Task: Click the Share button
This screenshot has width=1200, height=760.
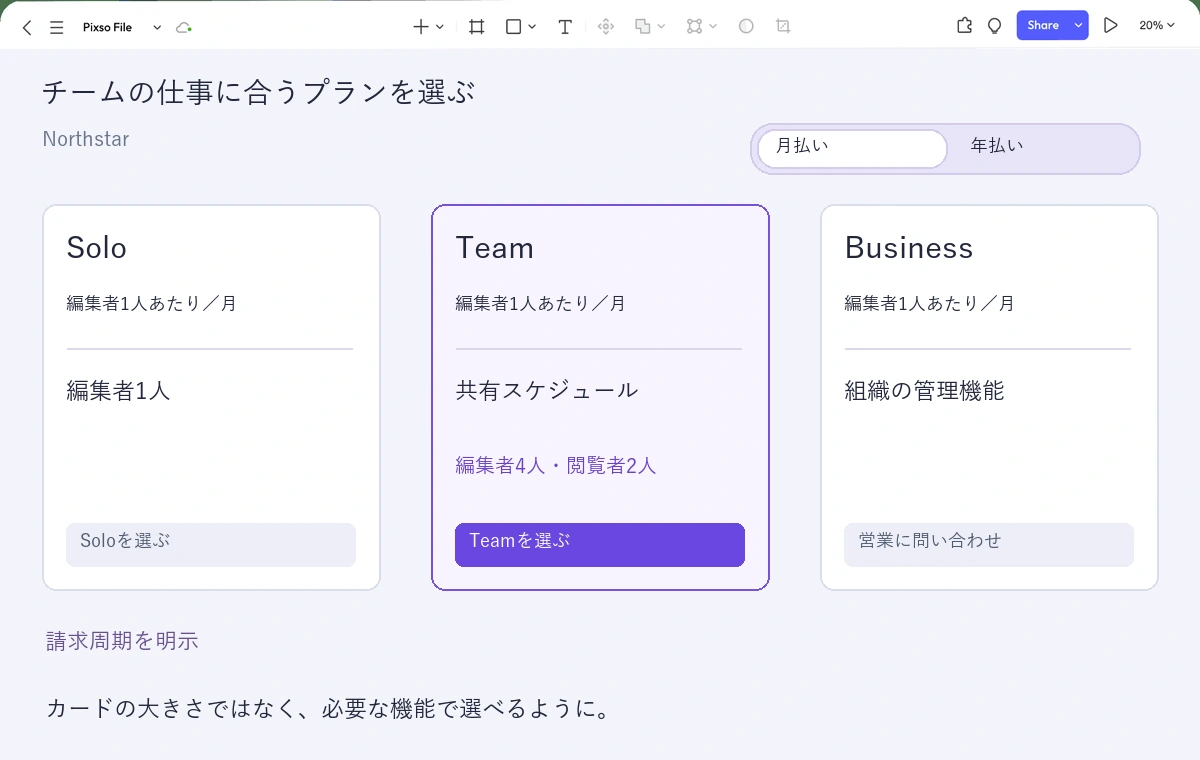Action: pos(1043,26)
